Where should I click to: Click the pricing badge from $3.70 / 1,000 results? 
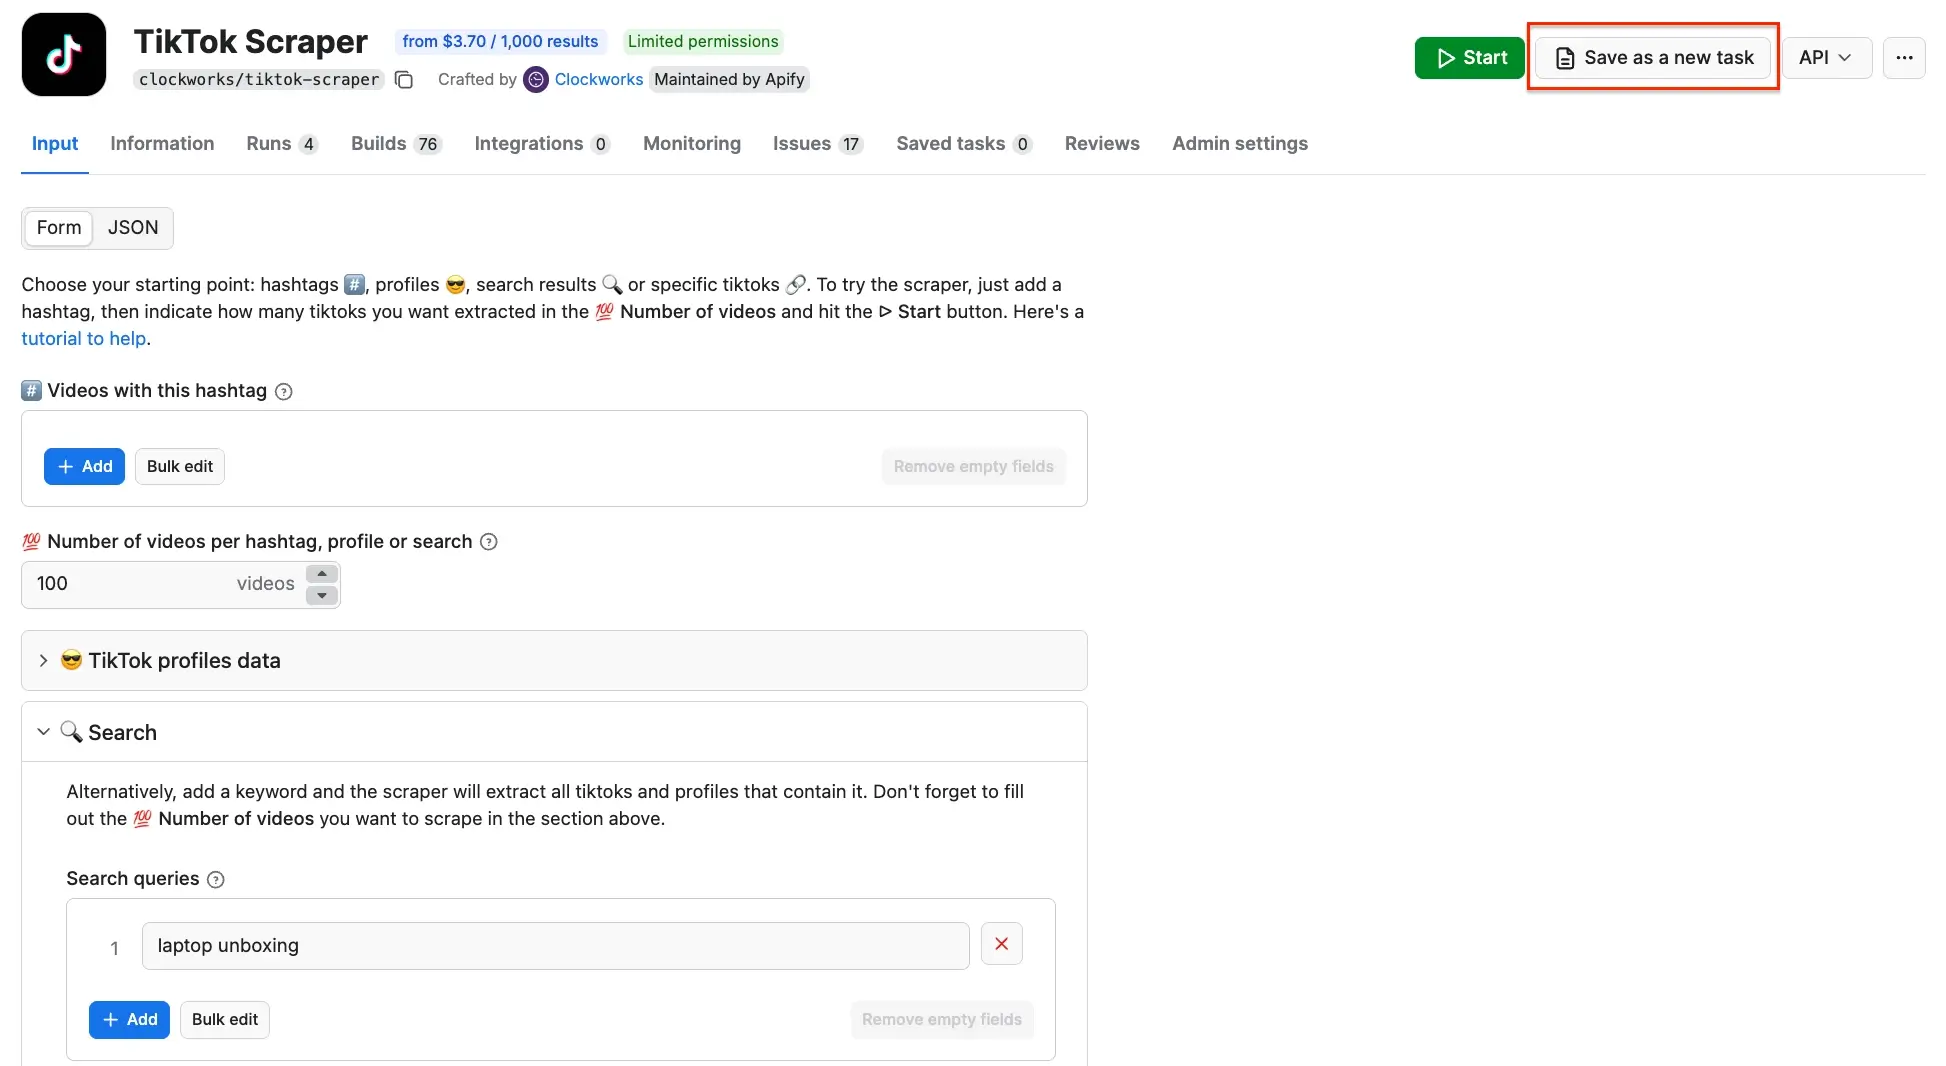point(500,42)
